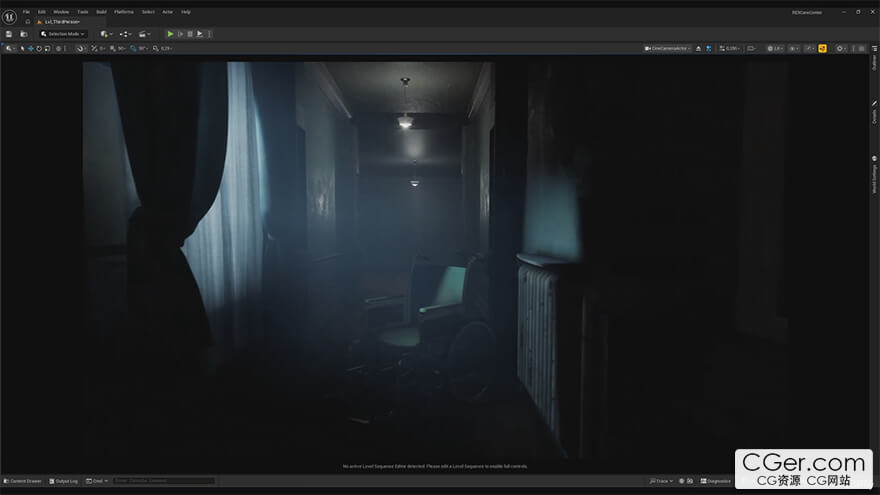Open the Build menu
Viewport: 880px width, 495px height.
point(101,11)
